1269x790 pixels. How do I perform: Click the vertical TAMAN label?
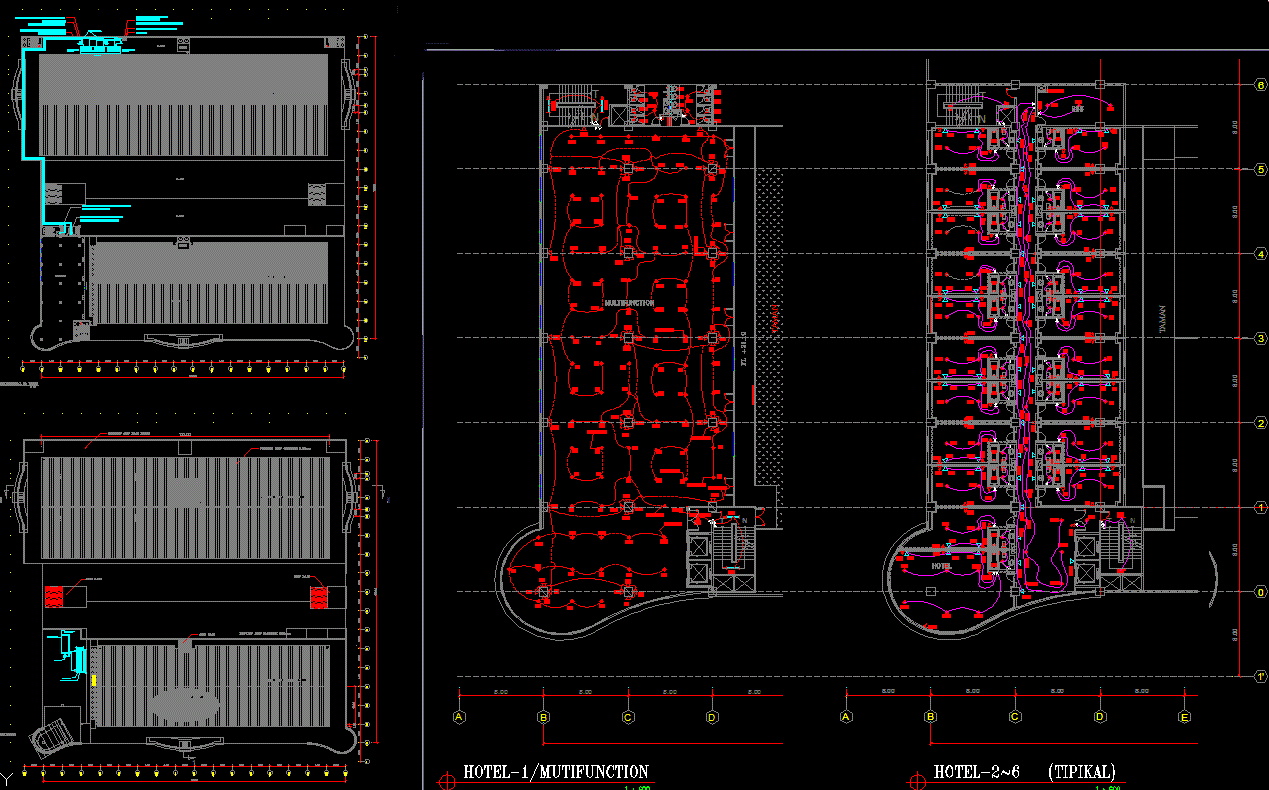(x=1162, y=318)
